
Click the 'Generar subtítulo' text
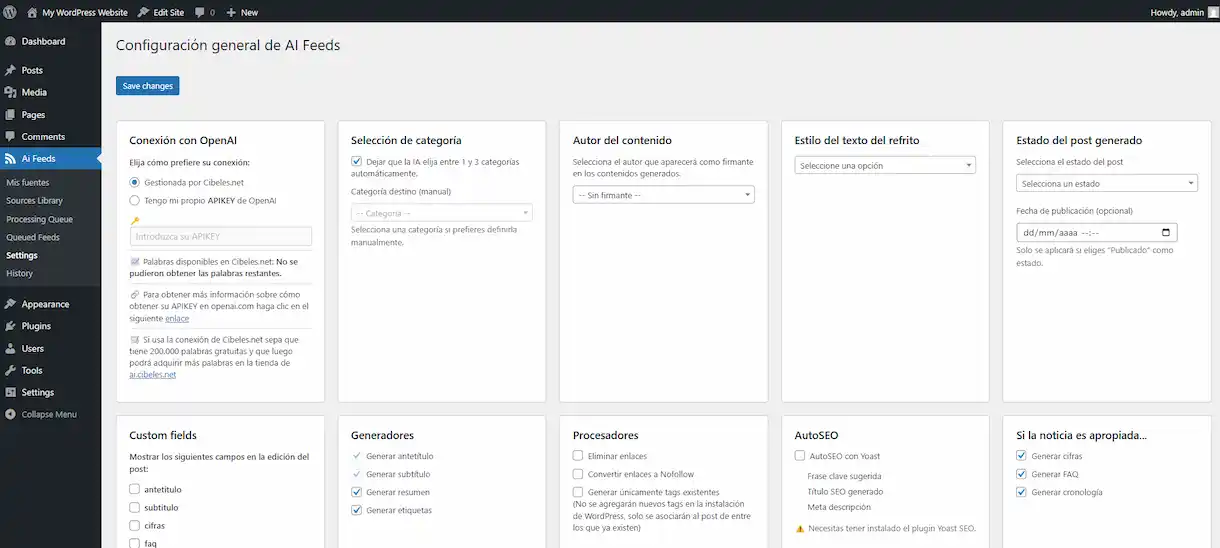pos(397,474)
